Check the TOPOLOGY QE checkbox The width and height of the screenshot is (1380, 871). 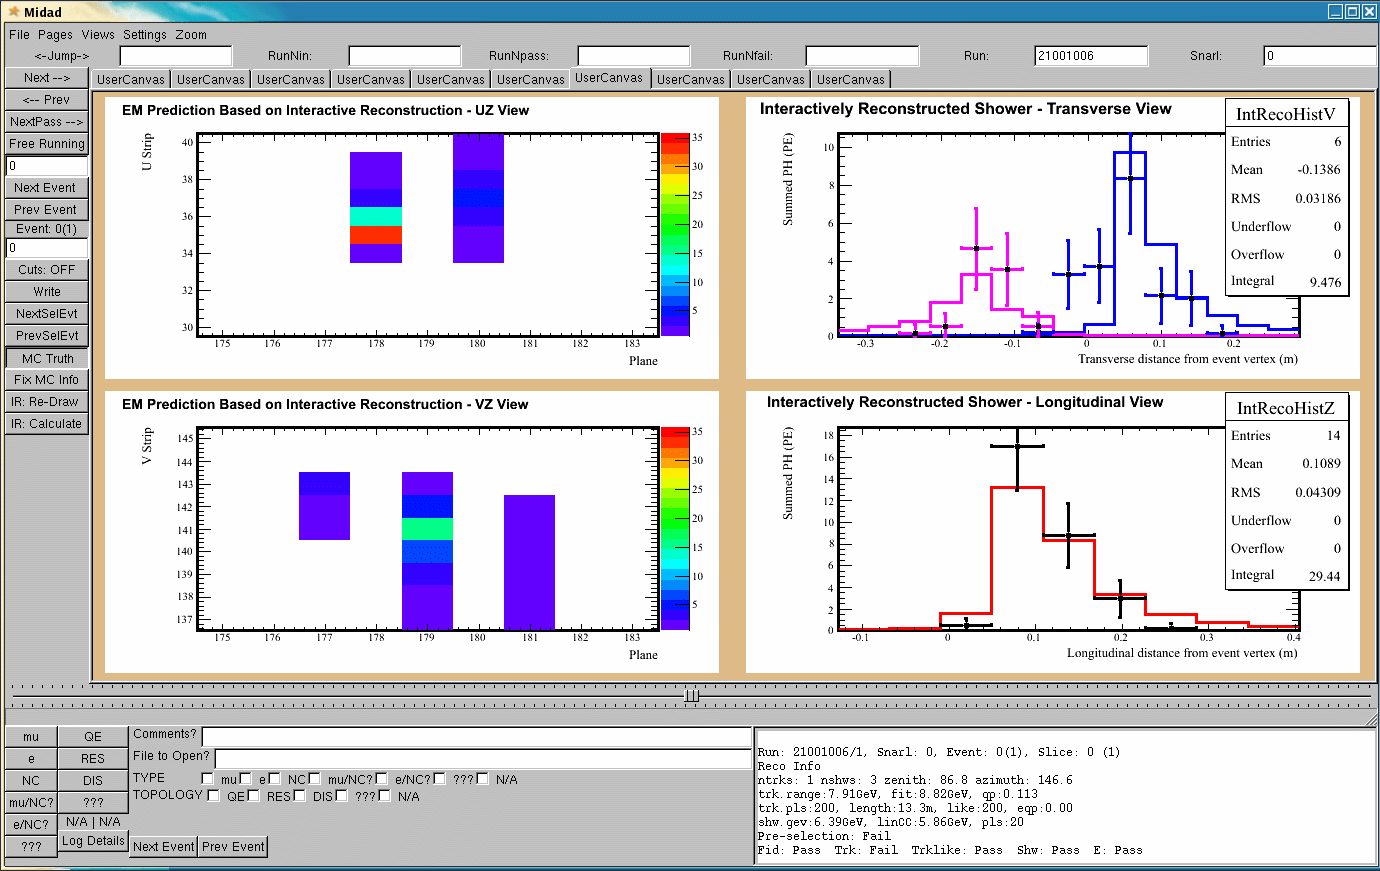[x=214, y=796]
